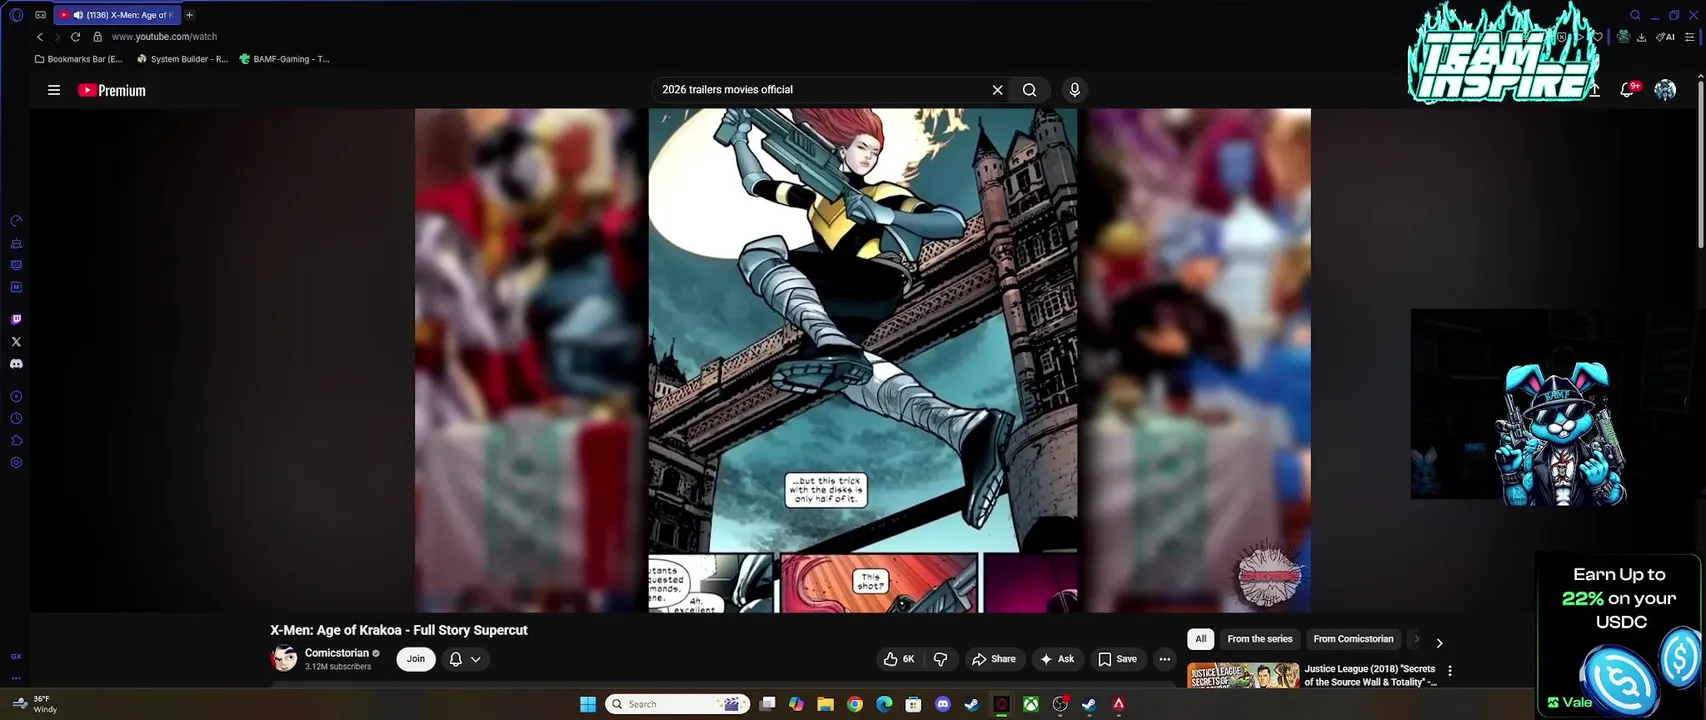Open the Opera GX main menu icon

[16, 15]
